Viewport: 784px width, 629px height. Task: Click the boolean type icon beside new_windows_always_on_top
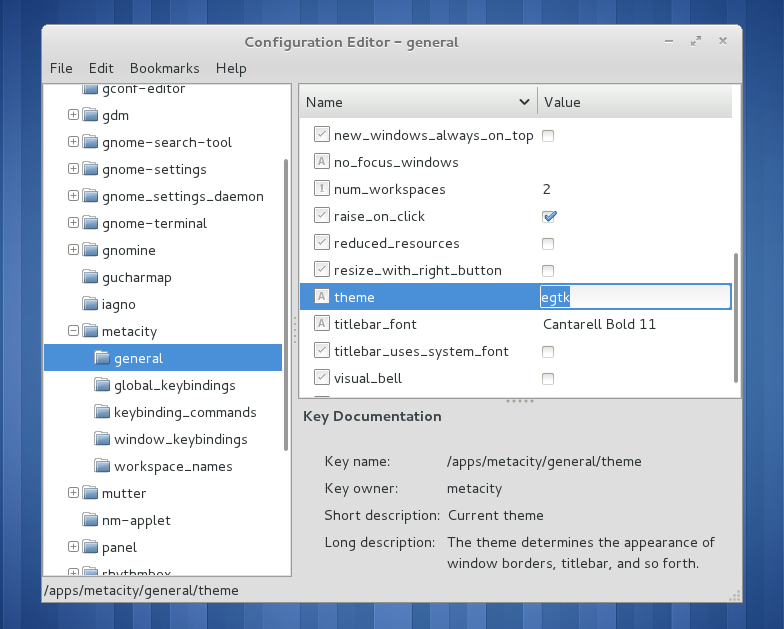pos(322,134)
